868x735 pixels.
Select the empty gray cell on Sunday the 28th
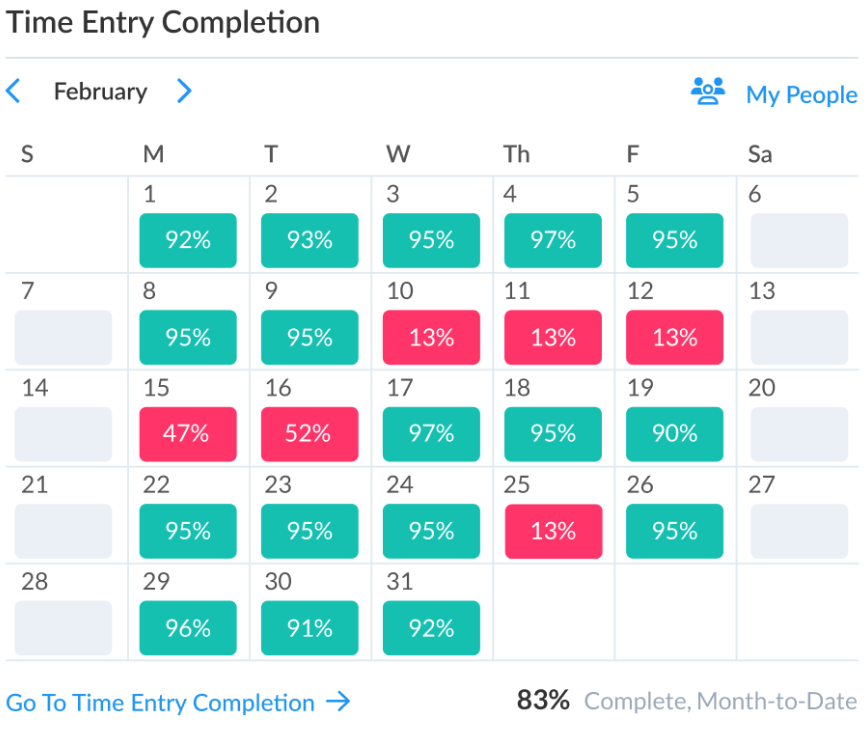(x=63, y=628)
